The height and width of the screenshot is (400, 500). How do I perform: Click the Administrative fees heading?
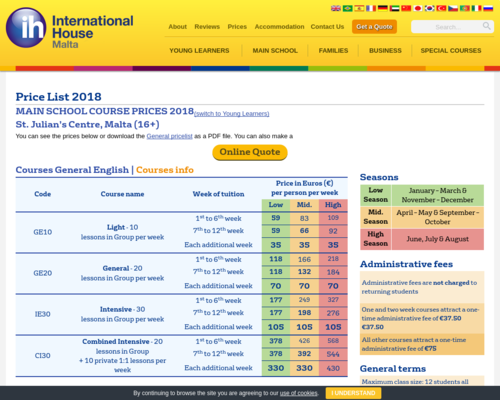tap(406, 264)
